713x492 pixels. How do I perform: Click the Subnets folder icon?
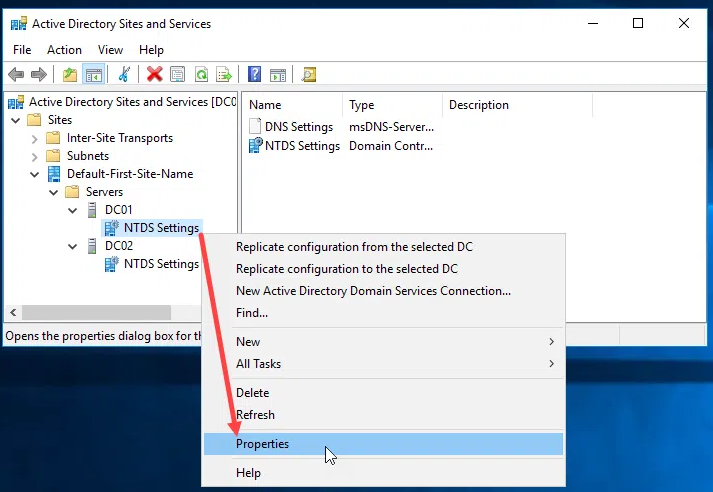click(x=53, y=156)
